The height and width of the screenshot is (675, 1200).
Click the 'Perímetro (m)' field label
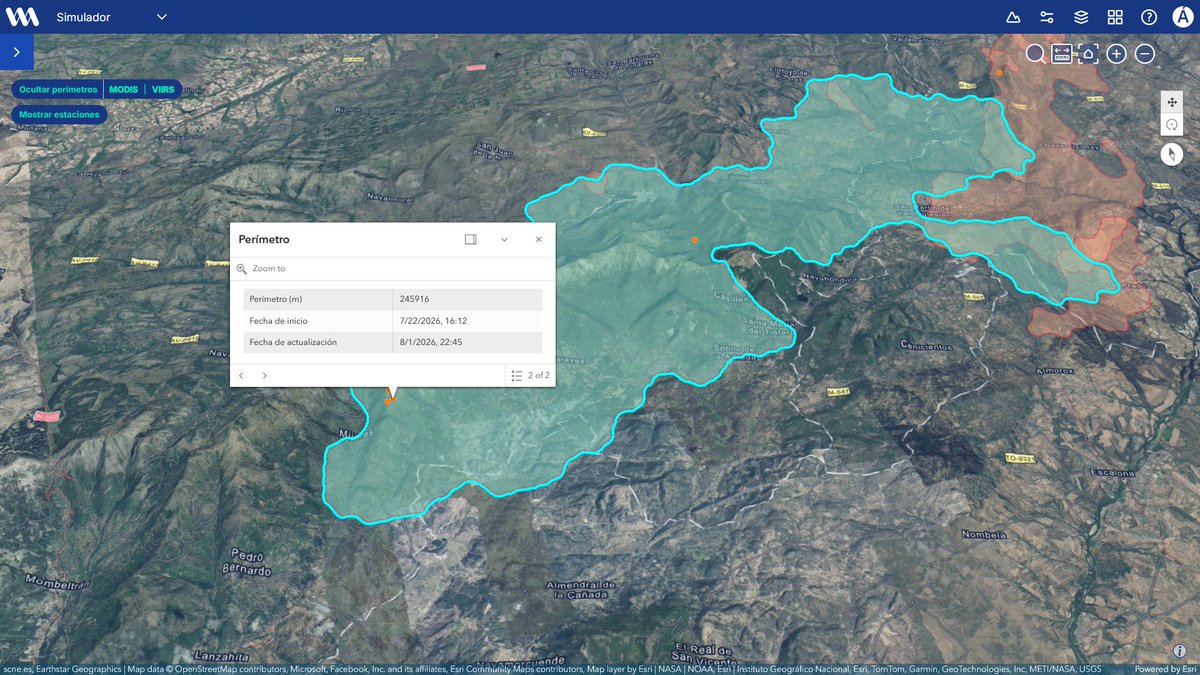click(x=275, y=299)
